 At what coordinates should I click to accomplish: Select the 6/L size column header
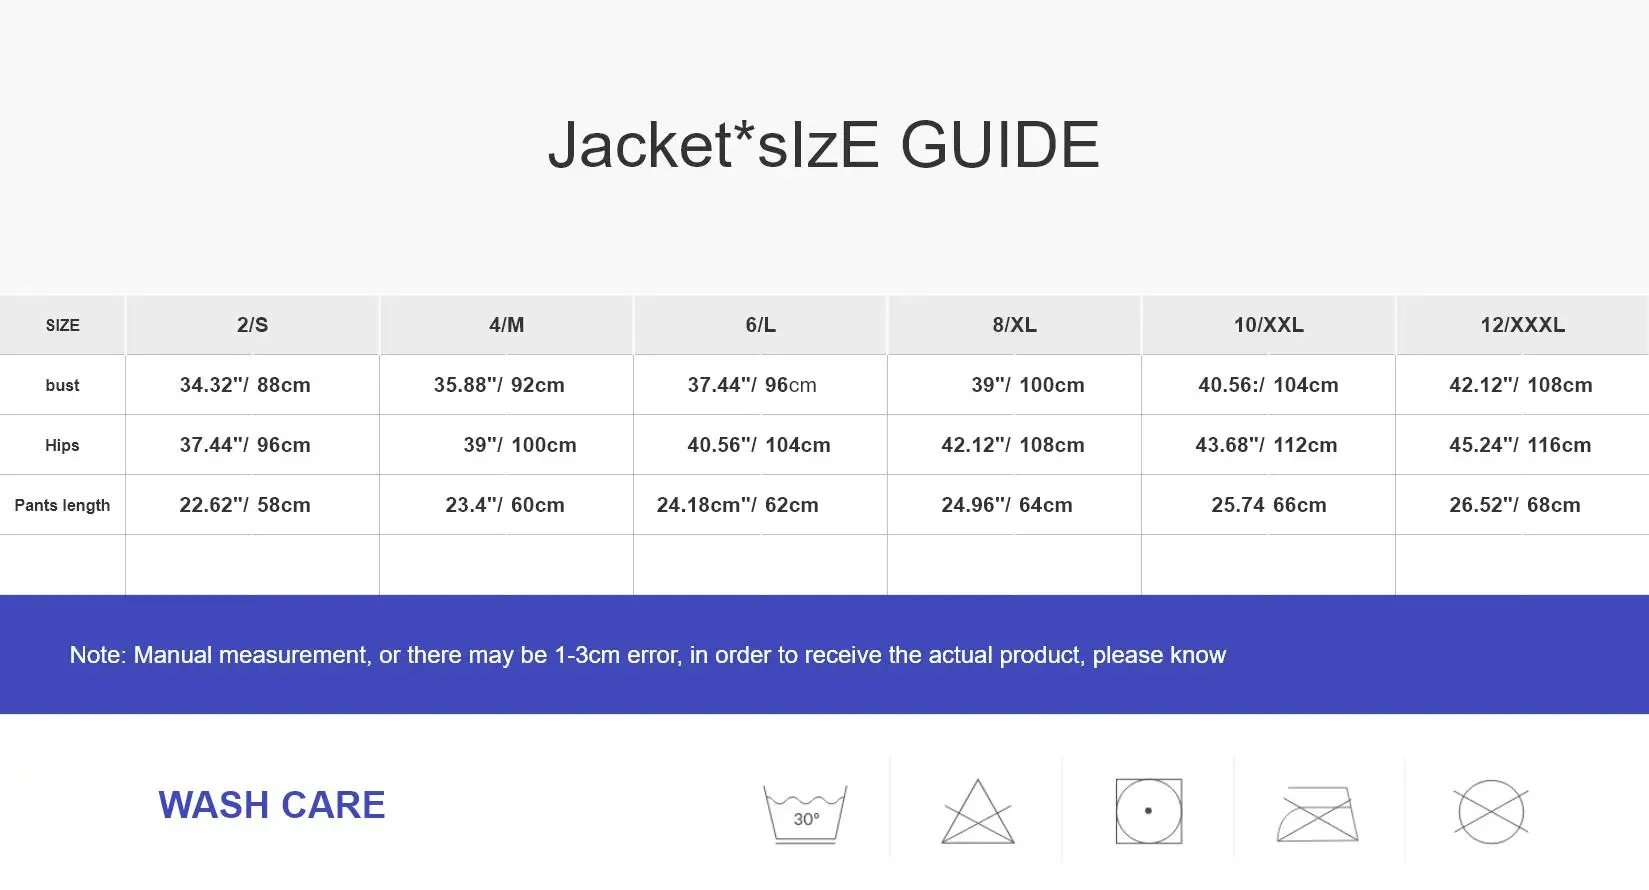click(x=760, y=325)
